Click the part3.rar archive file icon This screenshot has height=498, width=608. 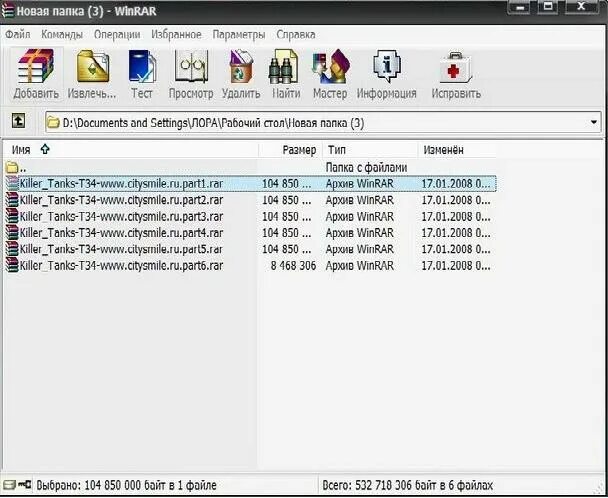point(12,216)
